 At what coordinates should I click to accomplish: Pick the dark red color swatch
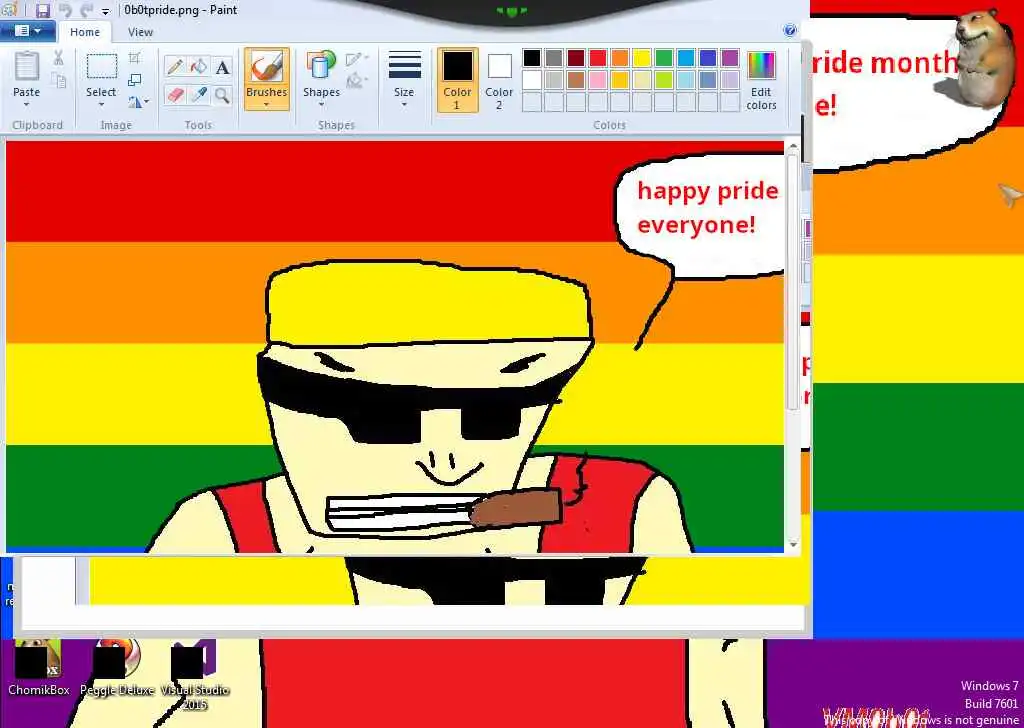tap(576, 58)
